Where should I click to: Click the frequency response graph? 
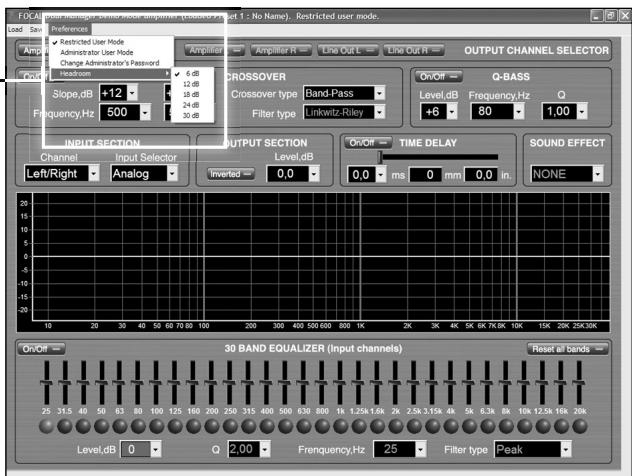pyautogui.click(x=313, y=262)
